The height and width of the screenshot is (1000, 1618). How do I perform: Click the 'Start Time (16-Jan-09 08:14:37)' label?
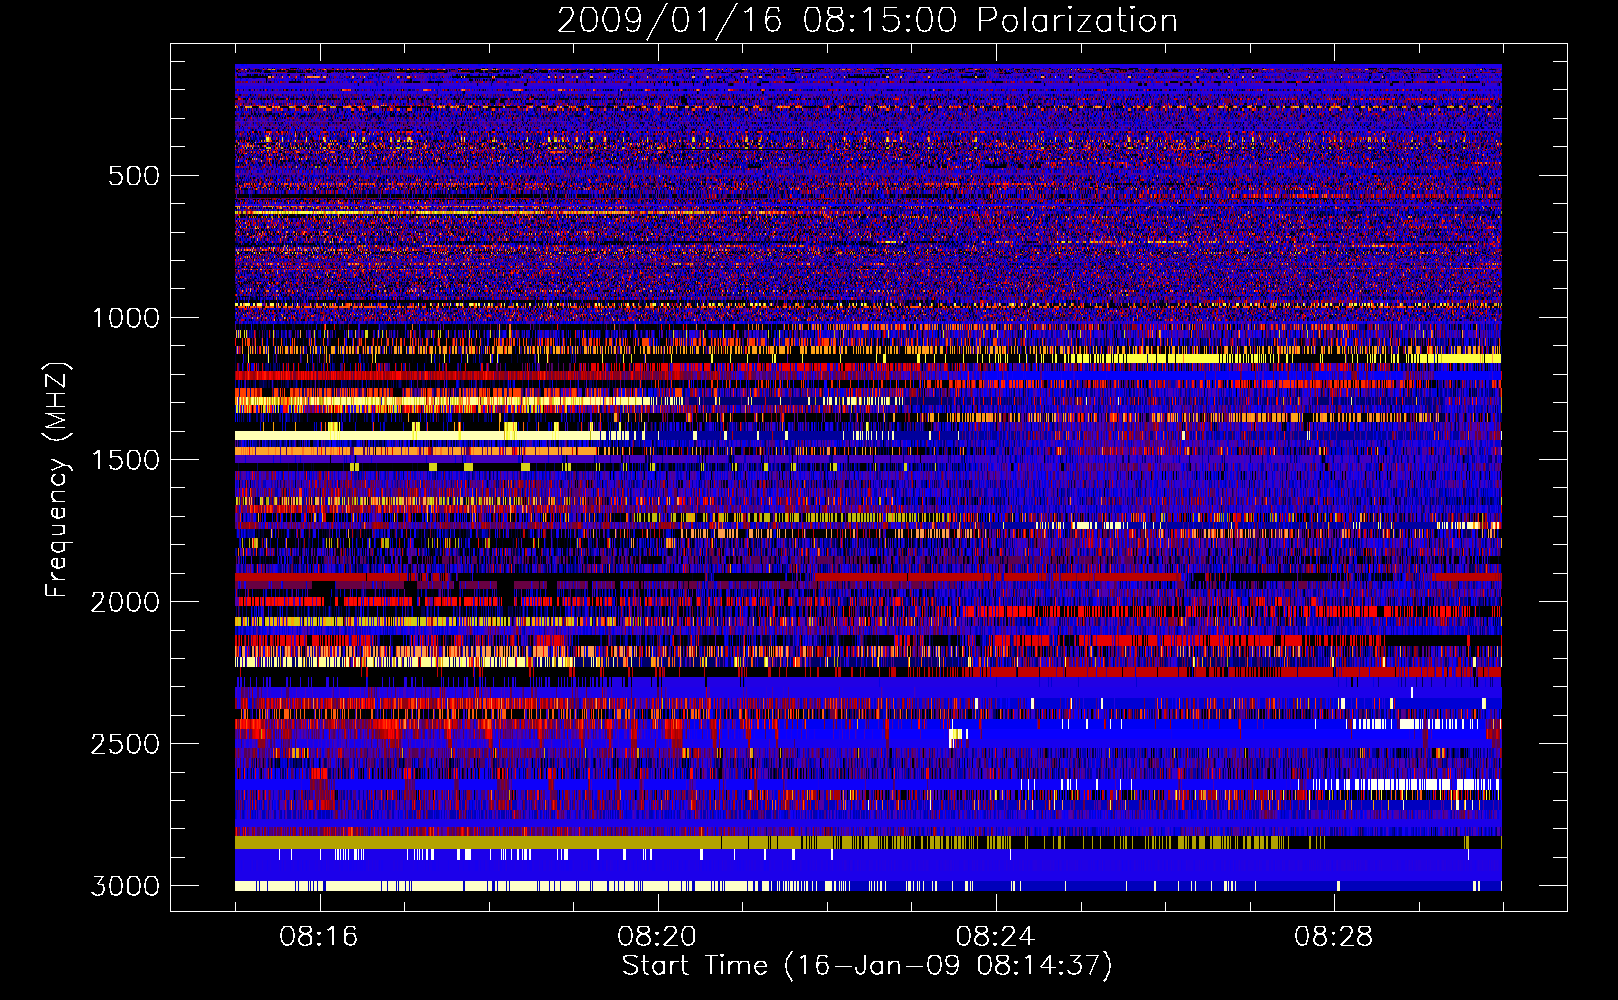(867, 966)
